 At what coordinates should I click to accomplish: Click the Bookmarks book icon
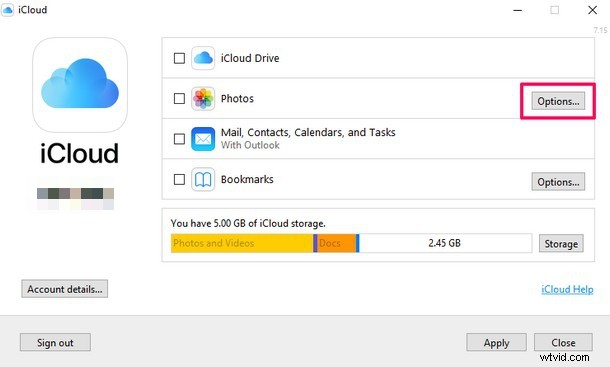pos(203,179)
